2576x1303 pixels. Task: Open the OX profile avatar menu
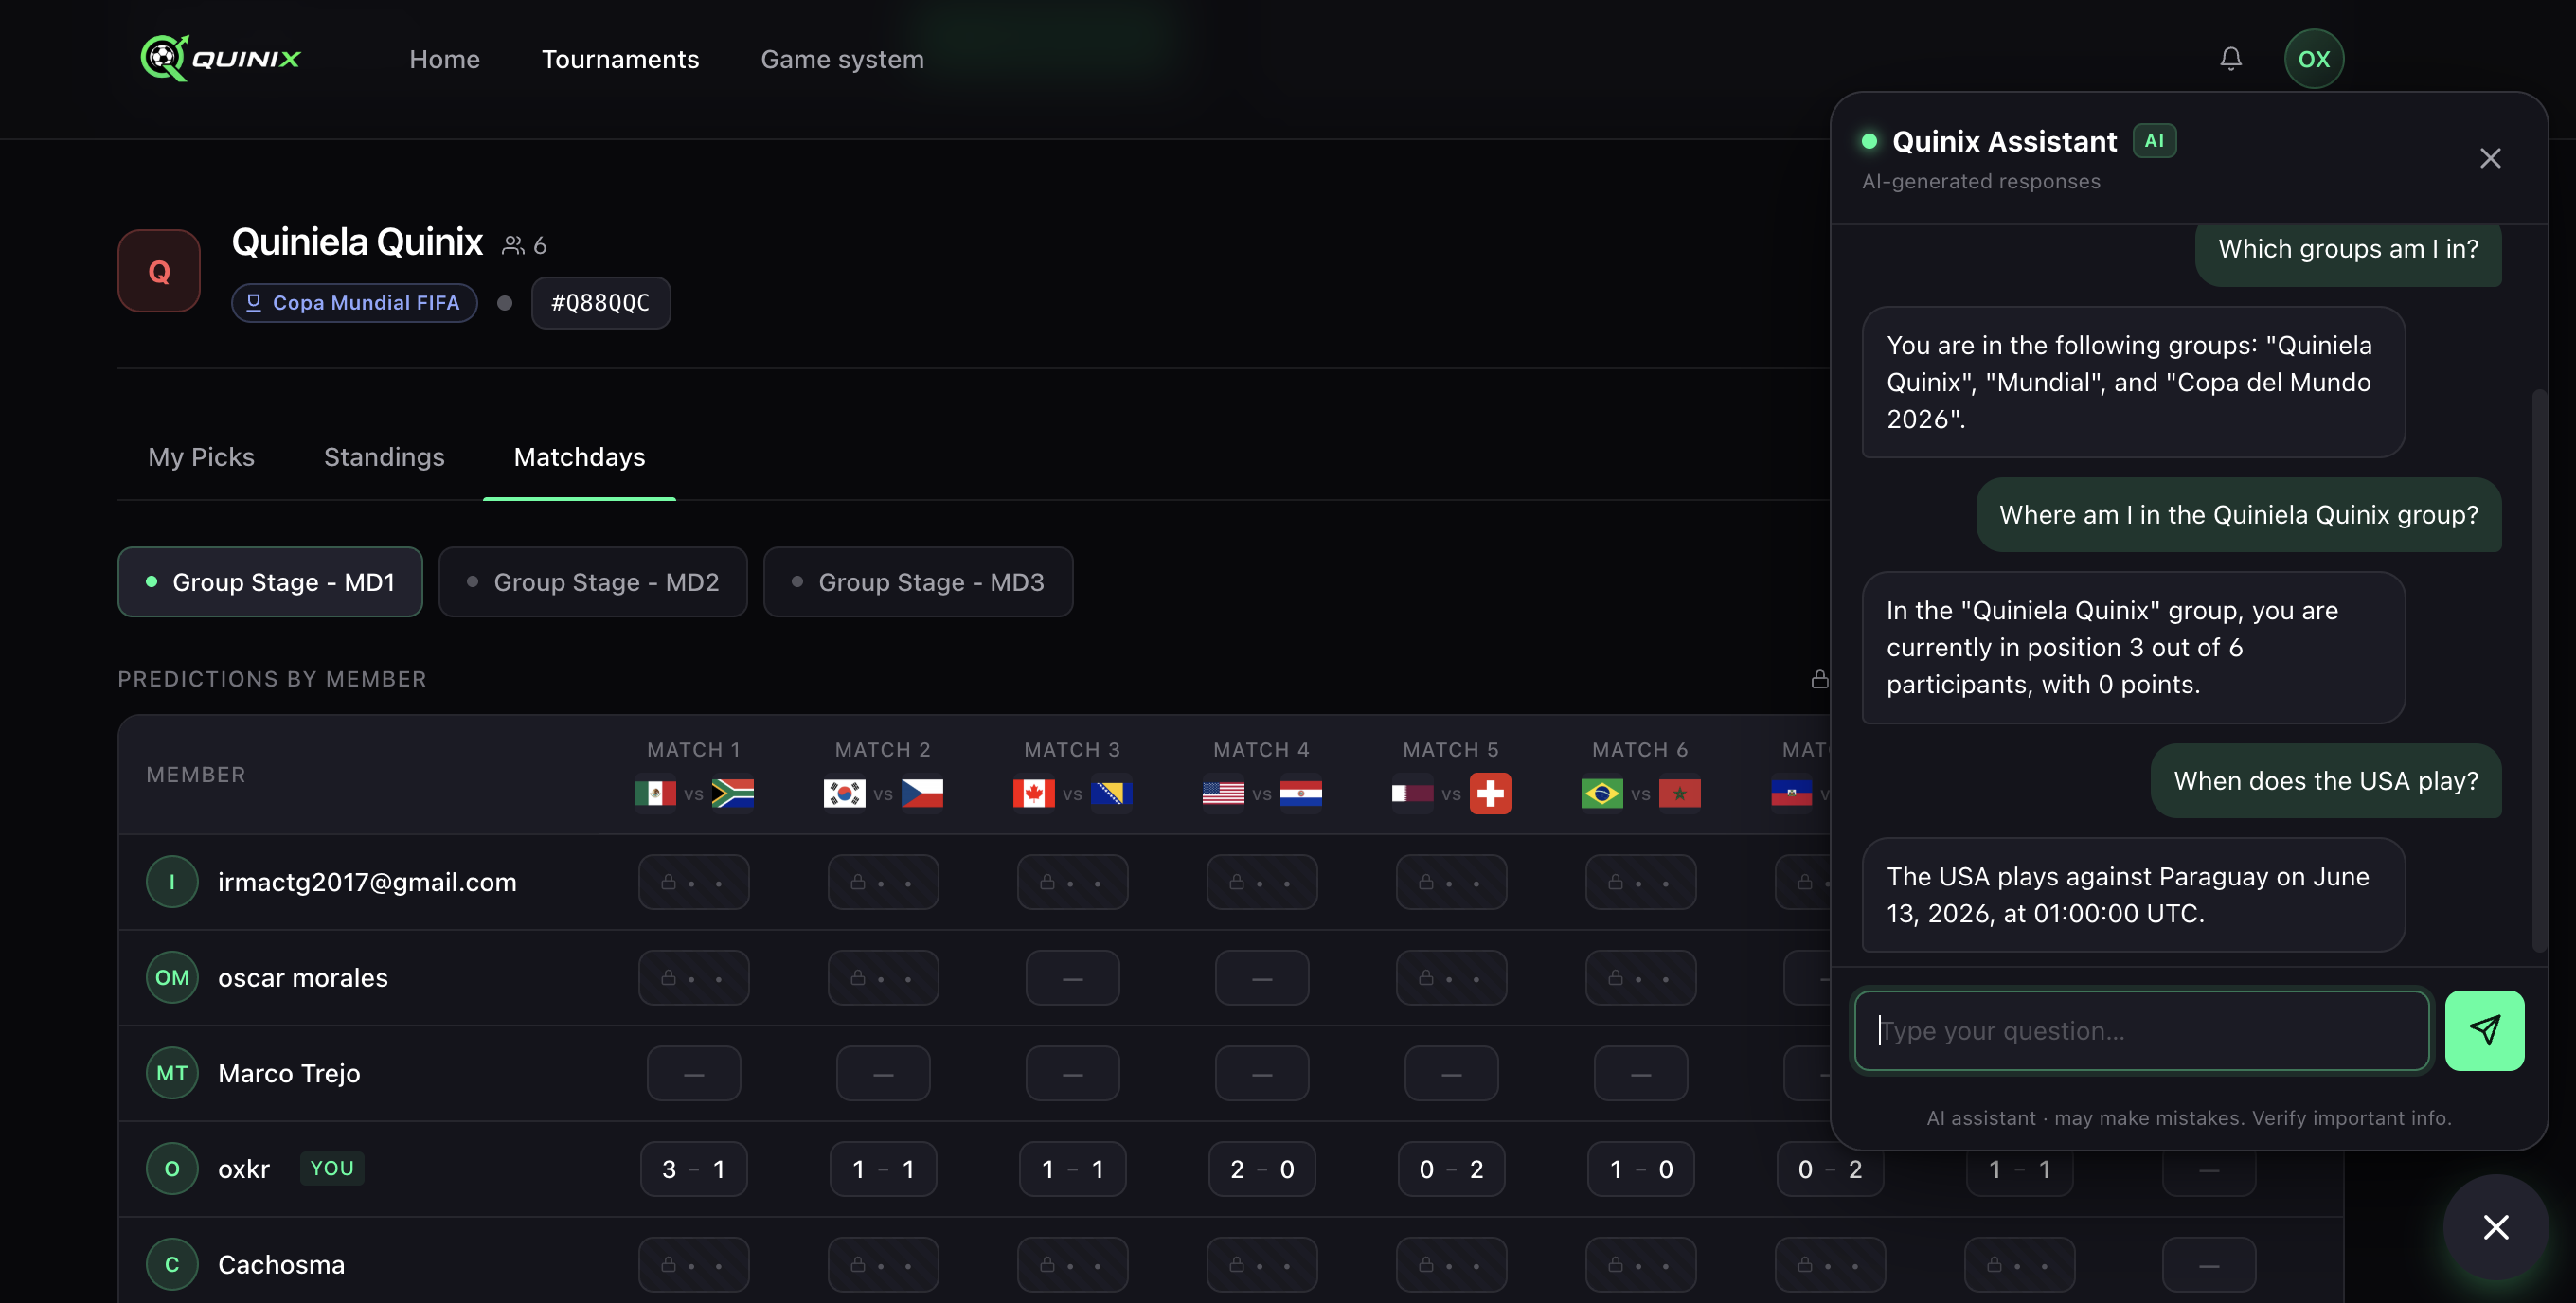(2313, 59)
